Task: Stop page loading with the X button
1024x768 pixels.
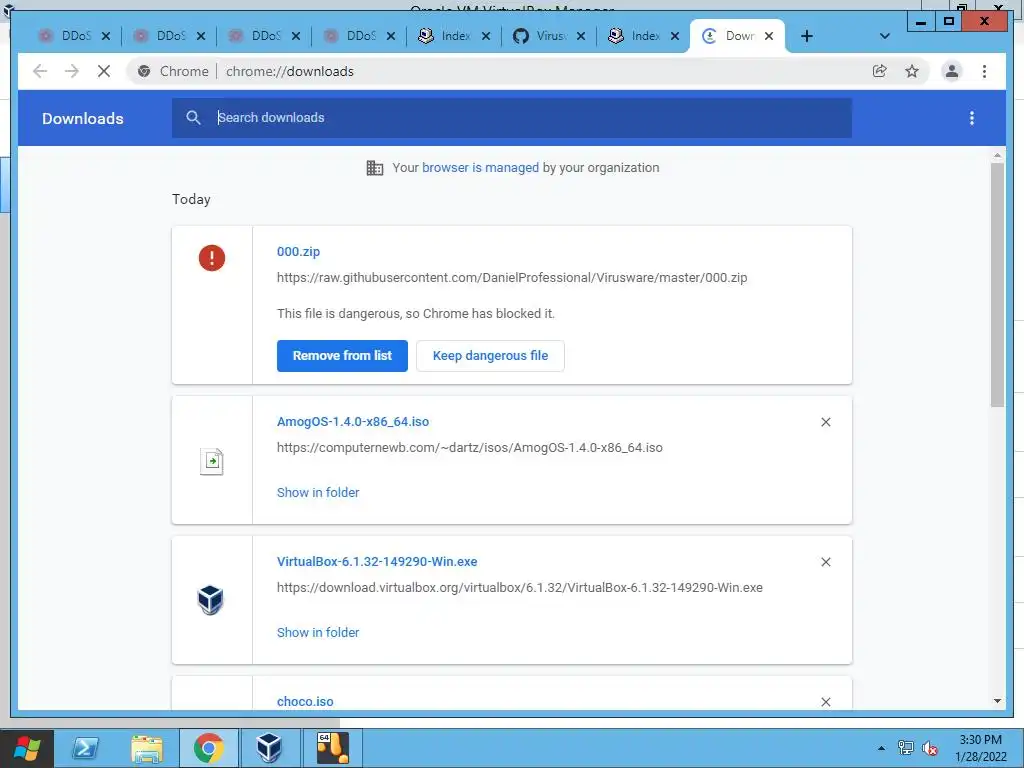Action: point(104,71)
